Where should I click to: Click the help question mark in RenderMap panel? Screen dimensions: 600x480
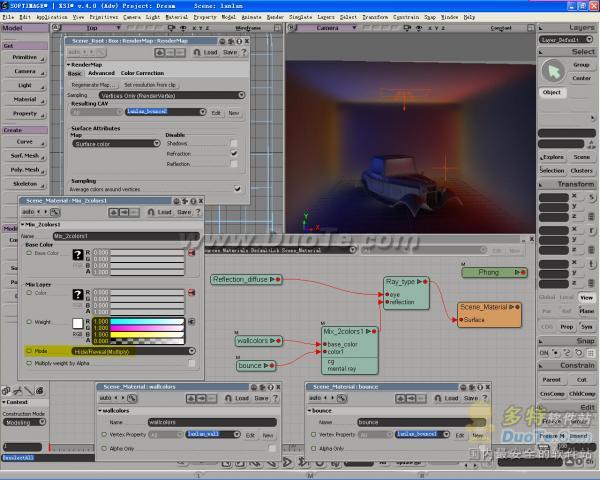click(244, 52)
